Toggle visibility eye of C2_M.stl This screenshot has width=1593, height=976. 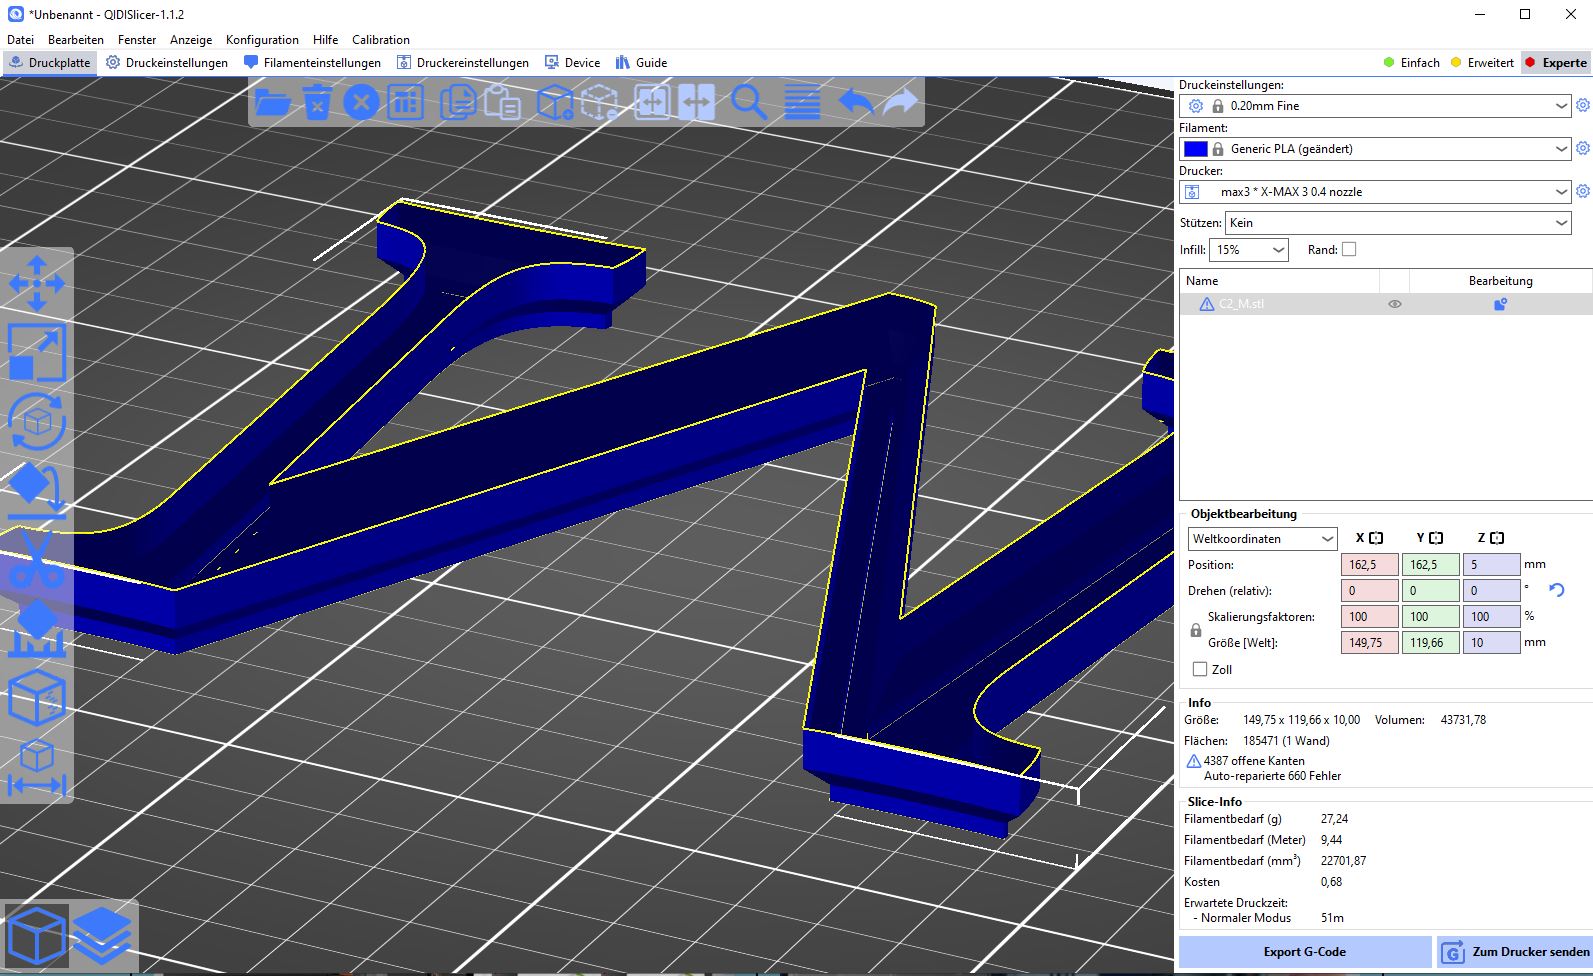(1394, 304)
